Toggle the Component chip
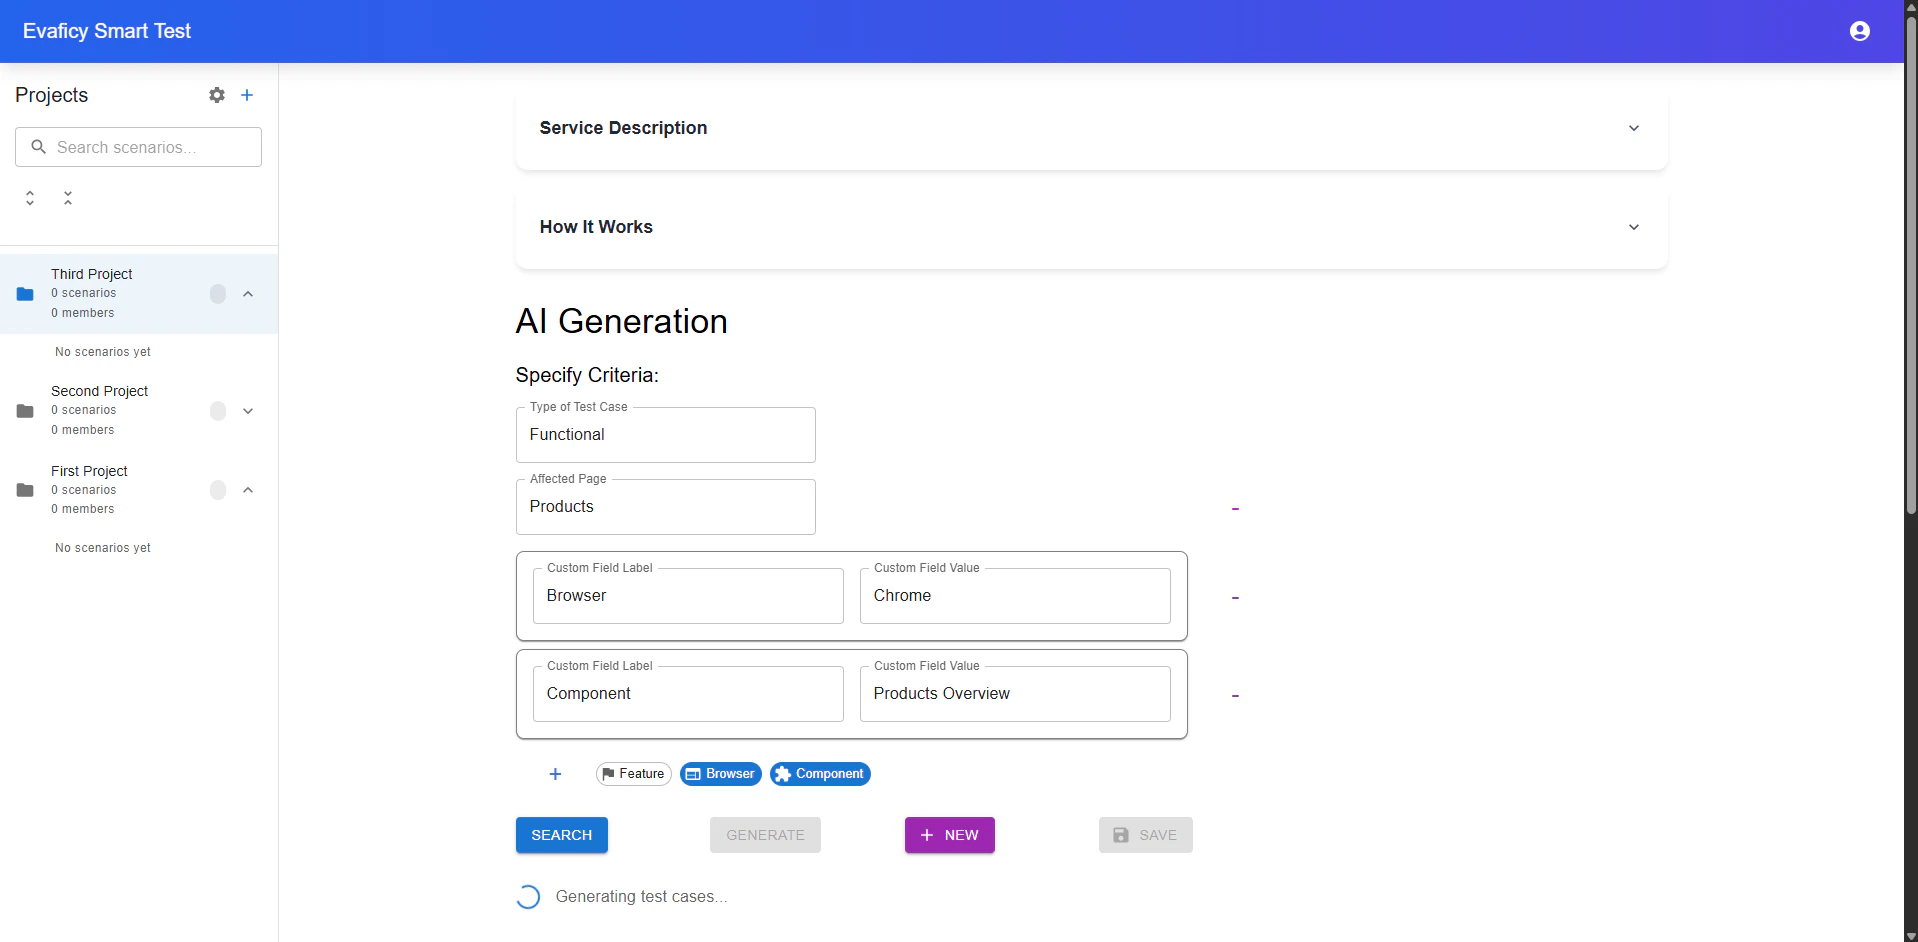The width and height of the screenshot is (1918, 942). point(820,774)
